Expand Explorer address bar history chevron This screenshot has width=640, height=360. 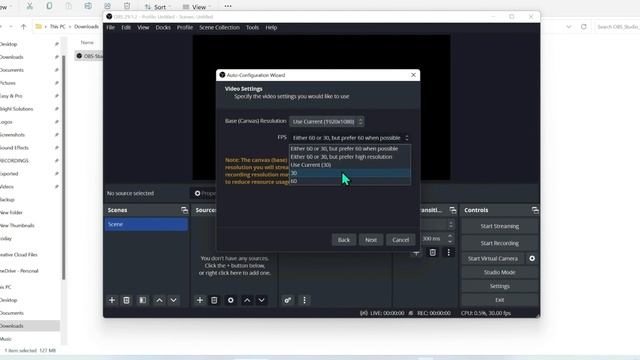coord(569,27)
